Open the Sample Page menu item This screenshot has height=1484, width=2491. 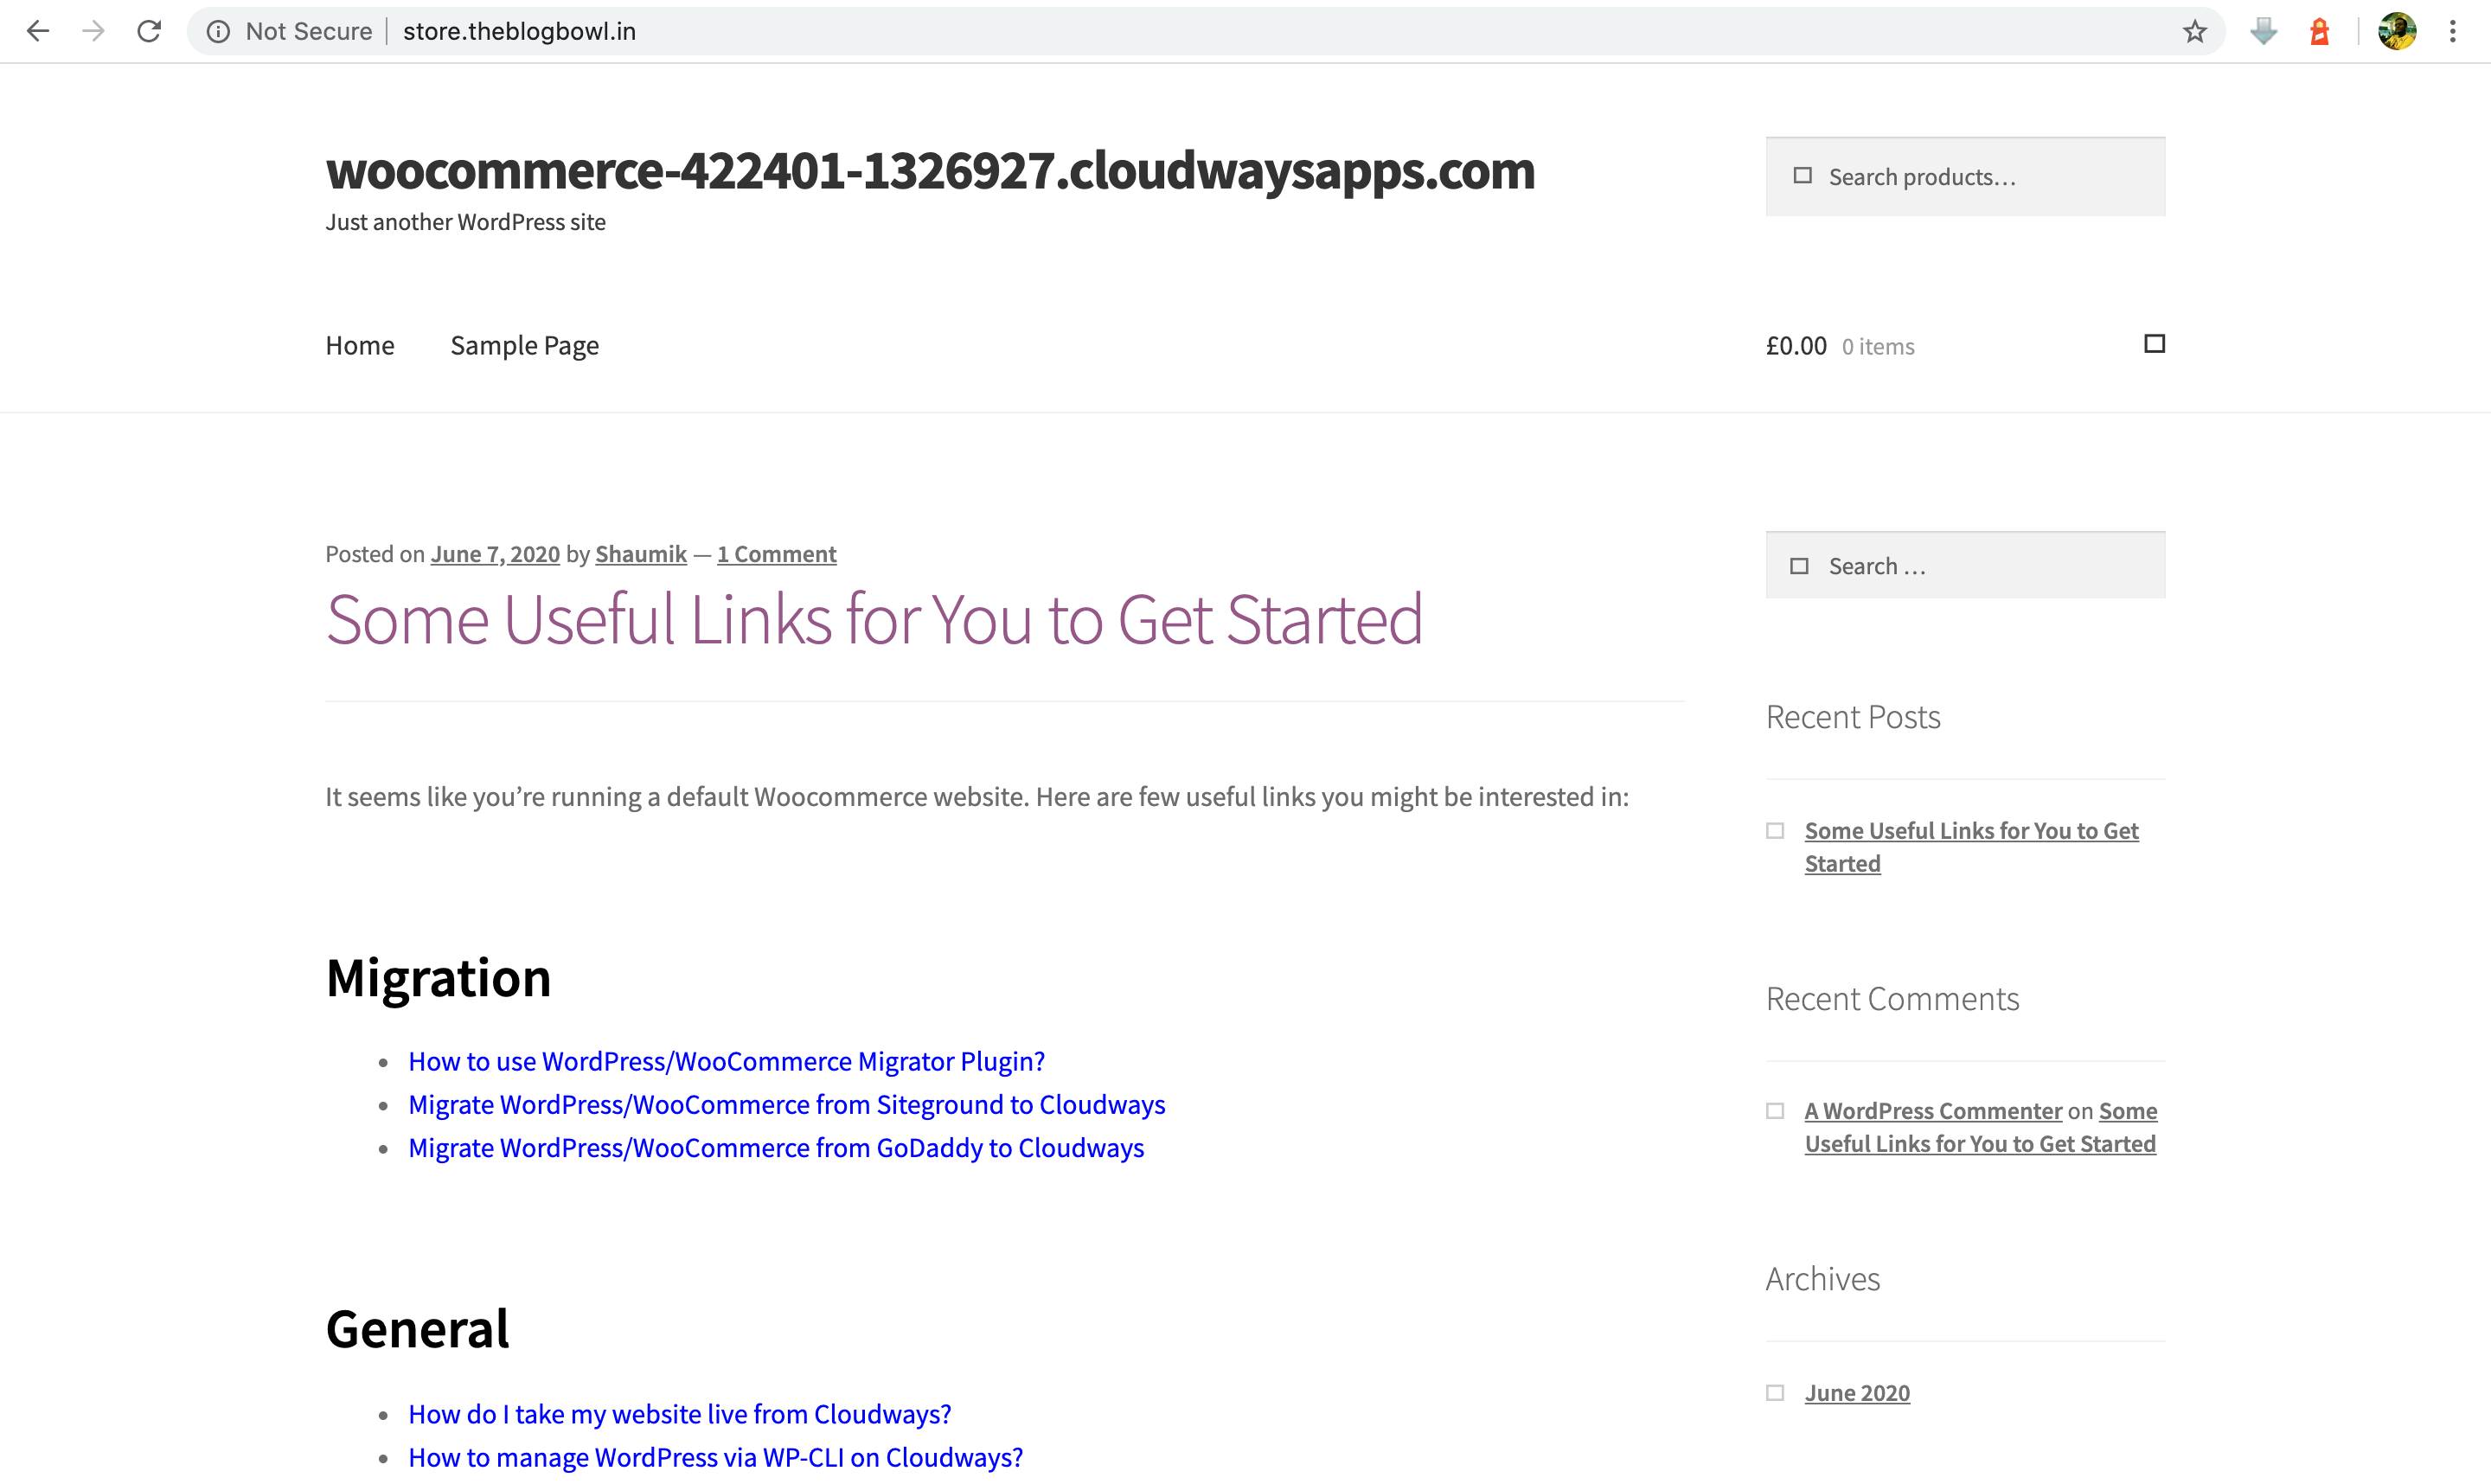(x=524, y=345)
